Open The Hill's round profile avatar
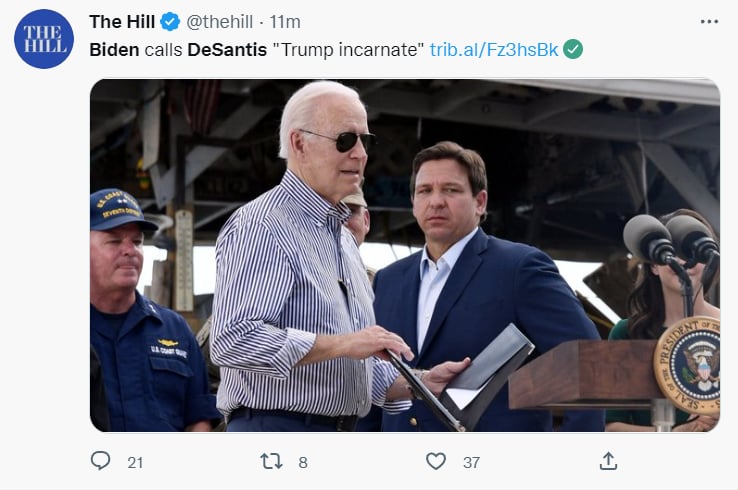The width and height of the screenshot is (738, 490). point(44,39)
